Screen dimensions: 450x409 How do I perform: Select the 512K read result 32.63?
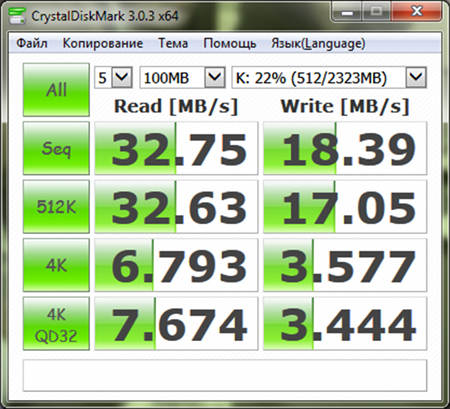click(176, 207)
